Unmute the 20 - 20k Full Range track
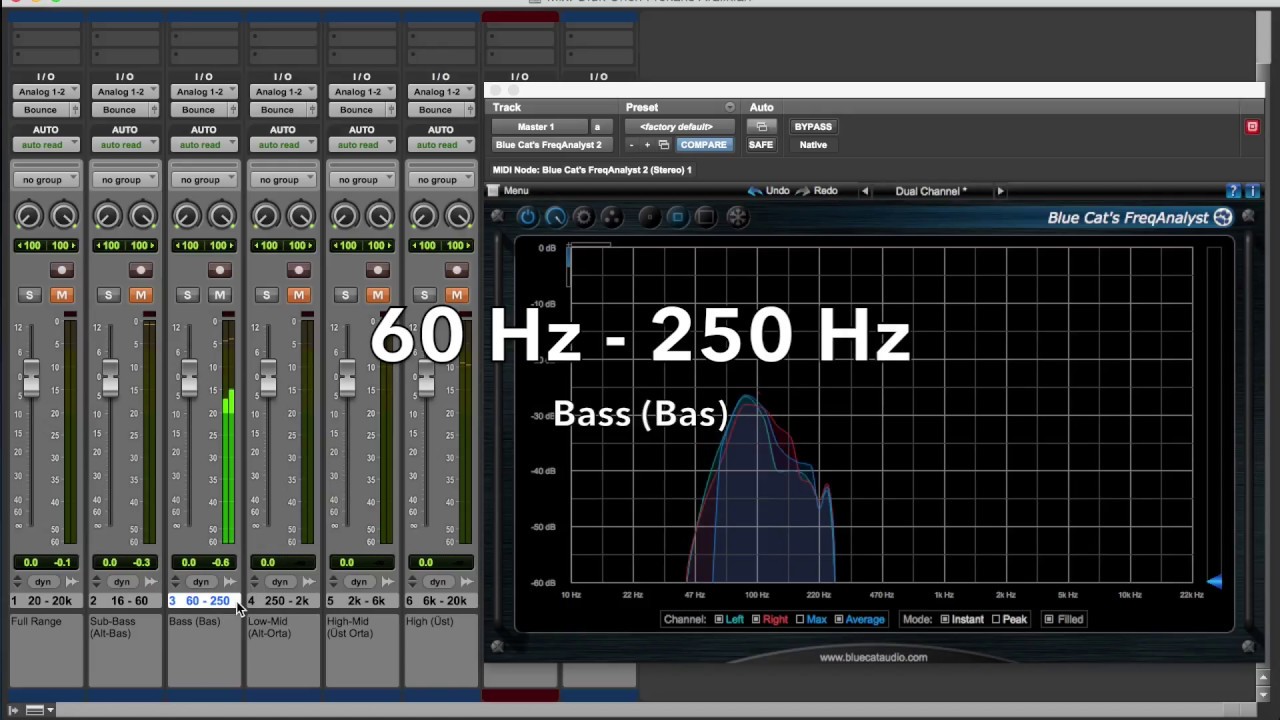1280x720 pixels. coord(62,295)
